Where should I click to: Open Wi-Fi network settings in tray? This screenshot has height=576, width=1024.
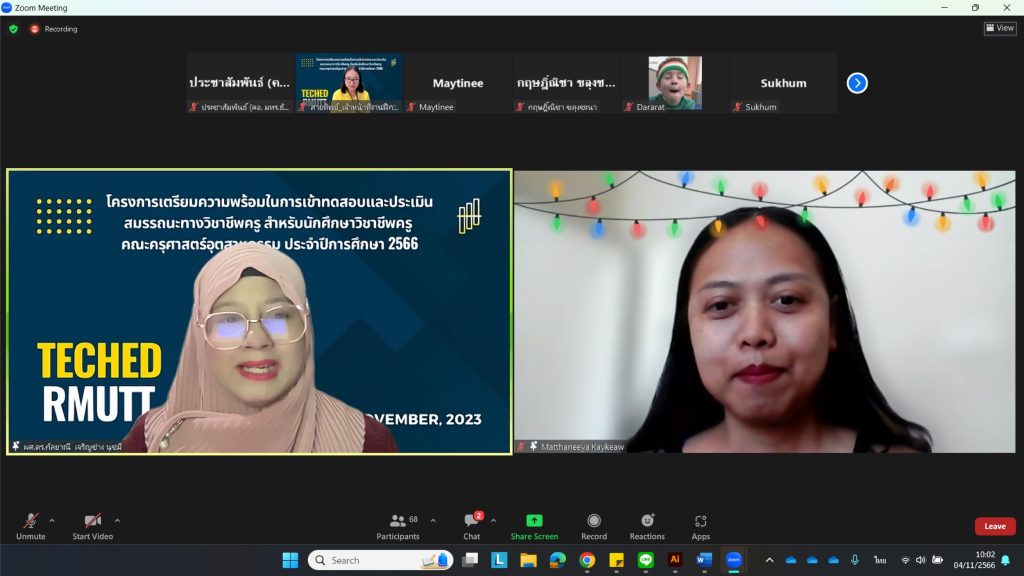(905, 560)
